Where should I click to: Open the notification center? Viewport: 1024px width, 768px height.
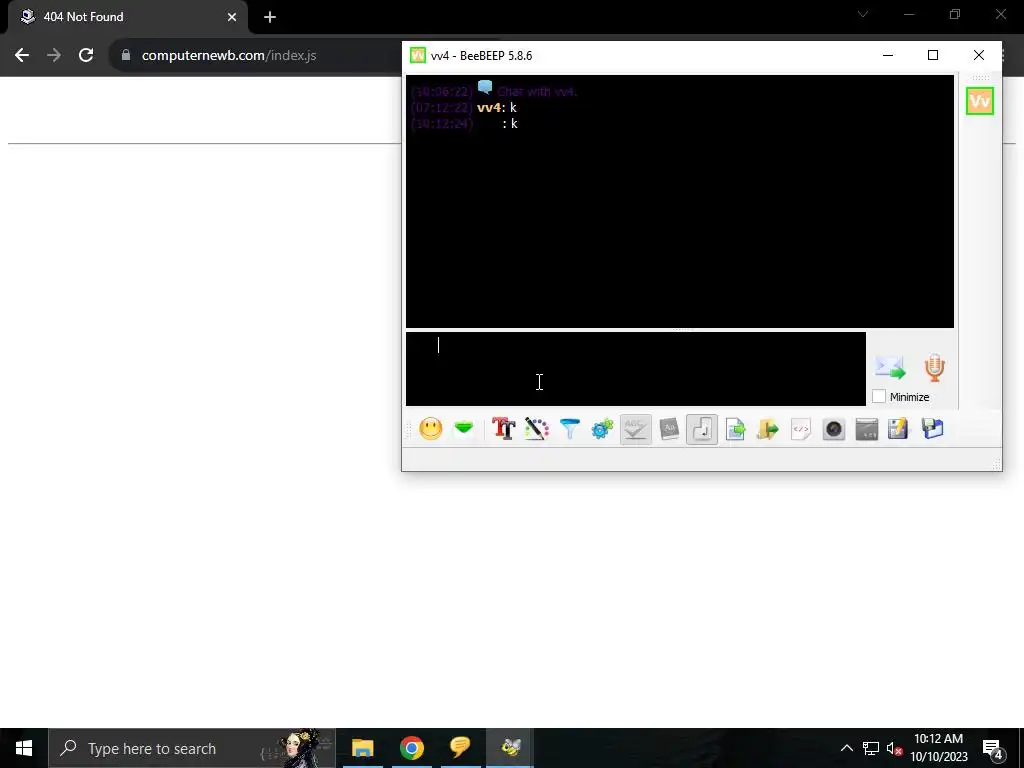(x=993, y=748)
